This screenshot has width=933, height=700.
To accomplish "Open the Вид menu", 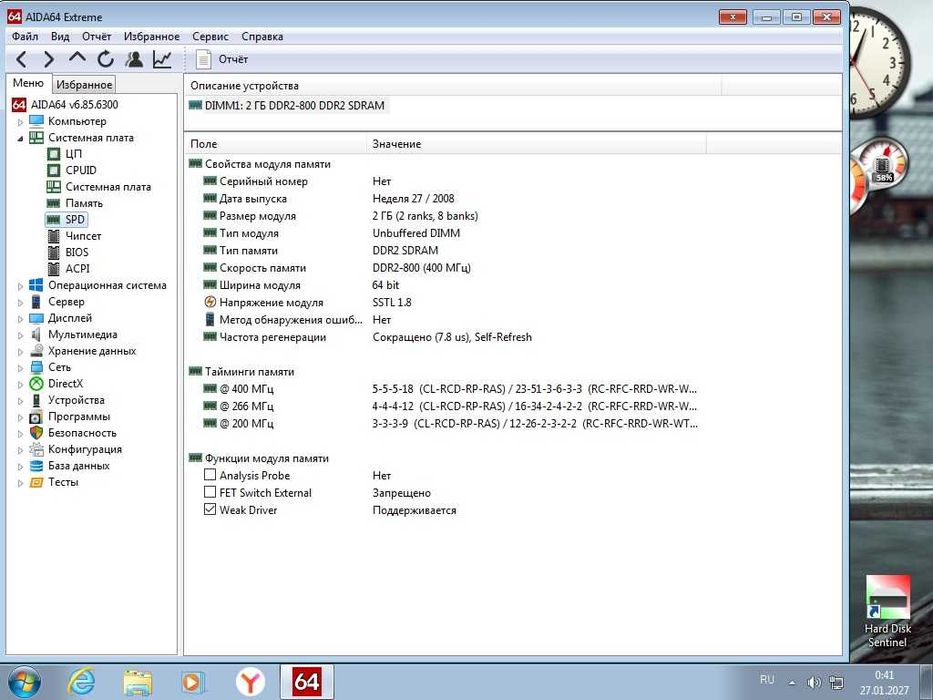I will pos(60,36).
